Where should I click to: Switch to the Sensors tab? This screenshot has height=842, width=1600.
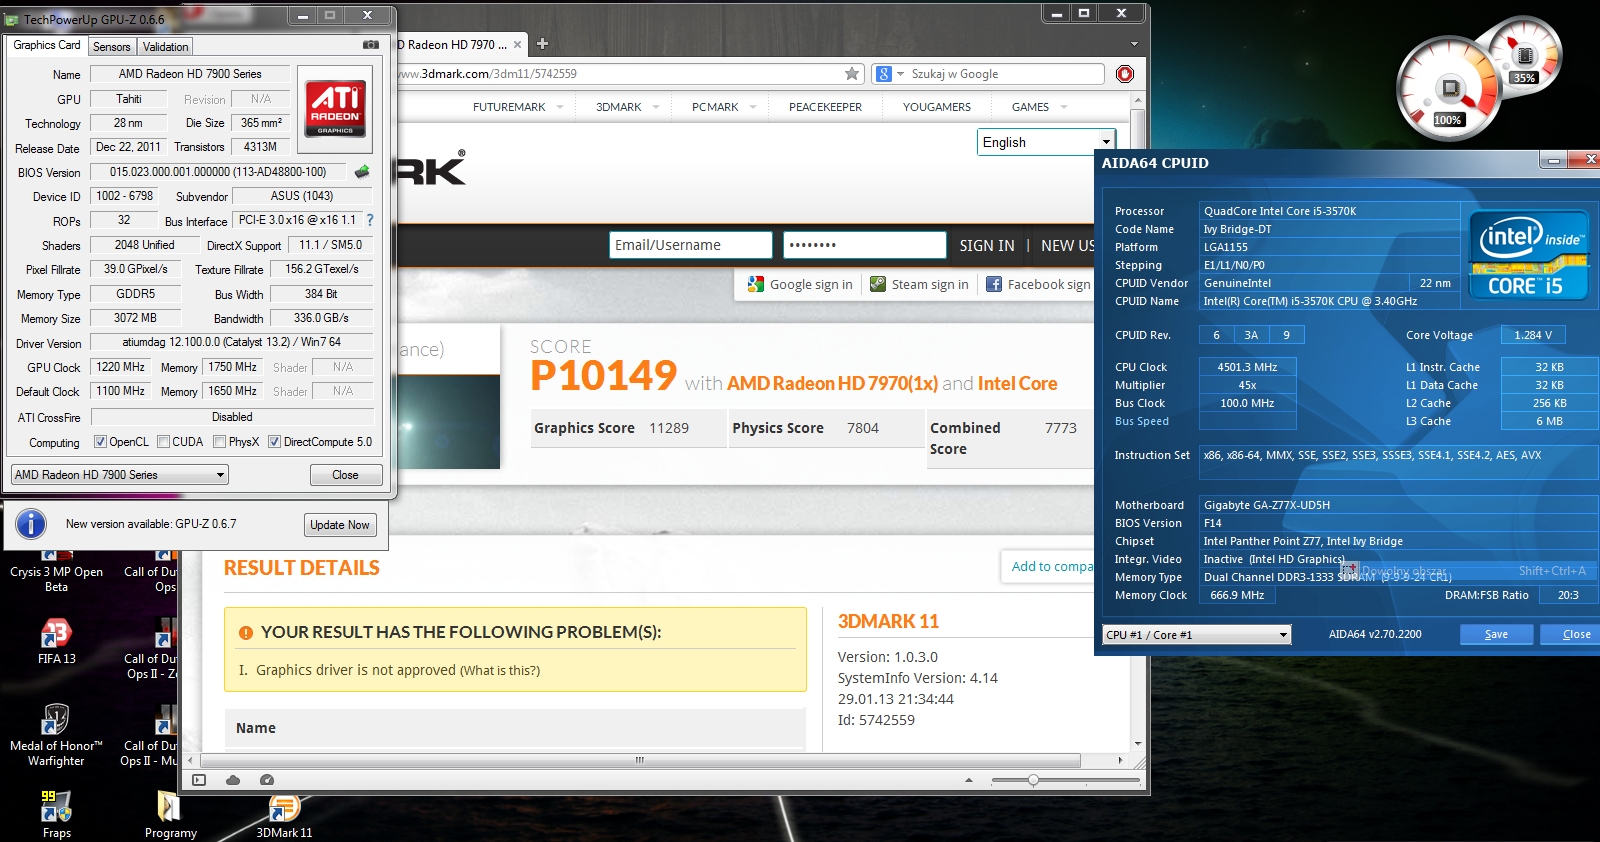(112, 47)
